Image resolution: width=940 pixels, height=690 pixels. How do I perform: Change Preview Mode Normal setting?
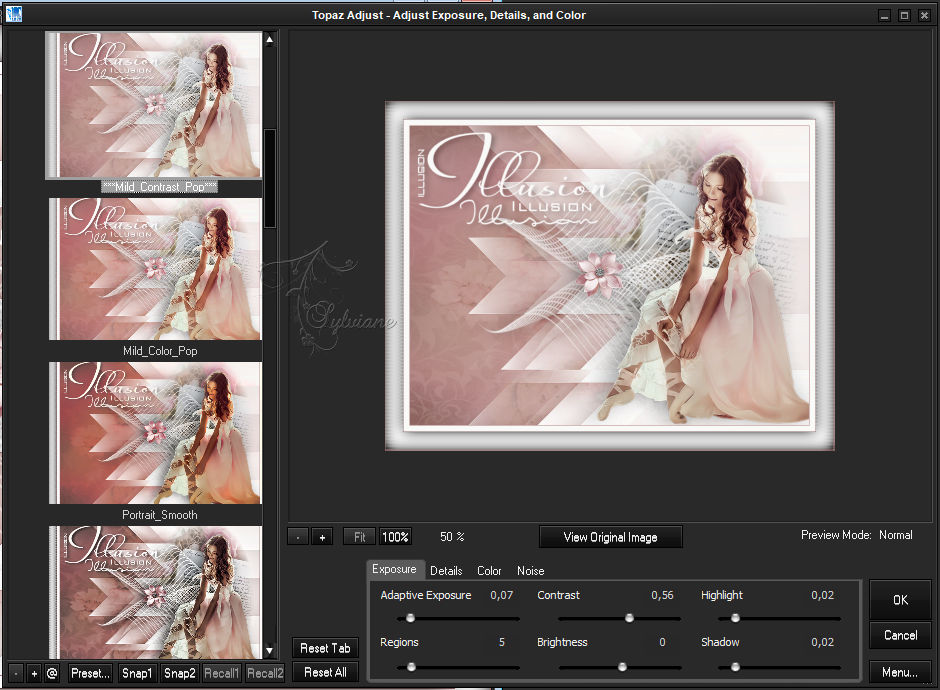pyautogui.click(x=896, y=535)
